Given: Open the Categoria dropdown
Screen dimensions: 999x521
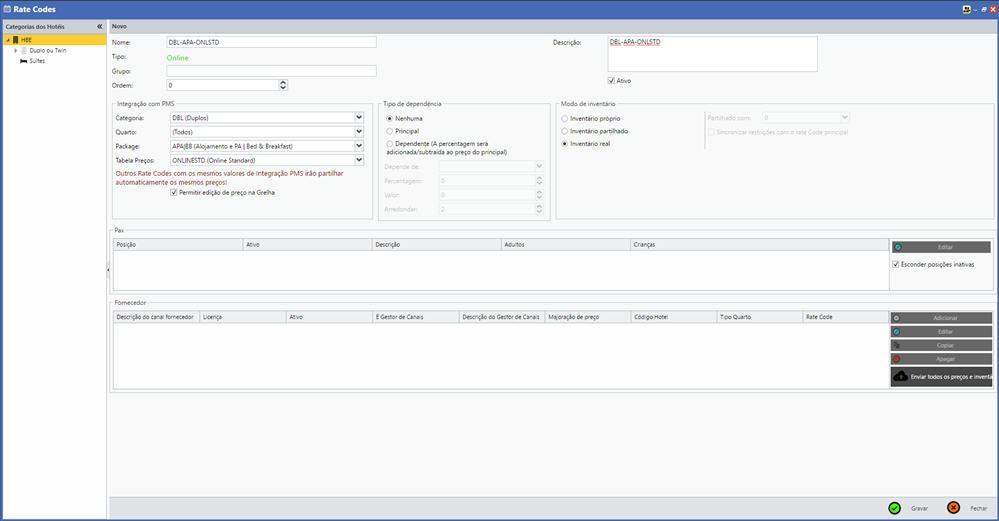Looking at the screenshot, I should click(359, 118).
